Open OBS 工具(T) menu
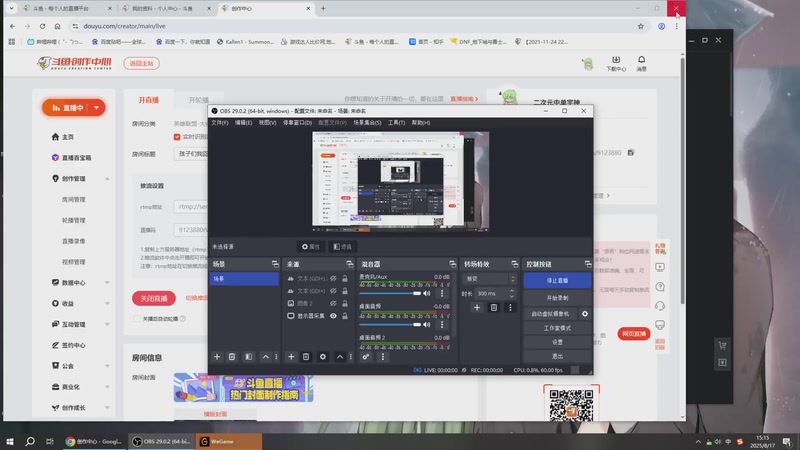This screenshot has height=450, width=800. 396,122
